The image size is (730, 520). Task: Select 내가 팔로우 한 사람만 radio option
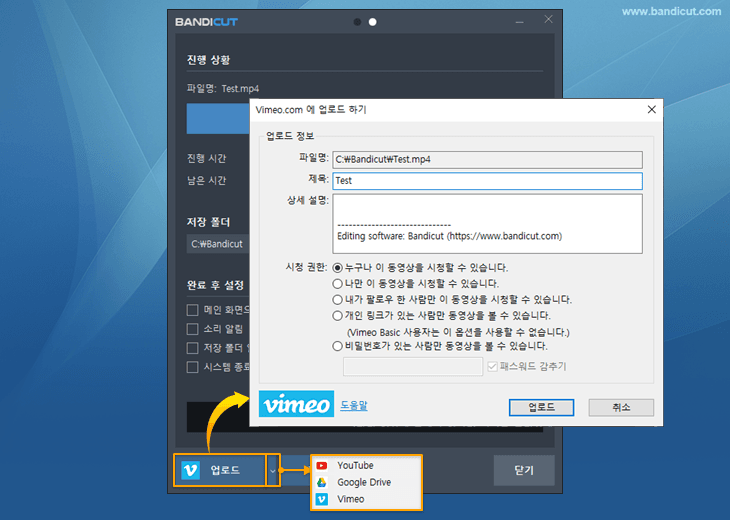[x=338, y=299]
